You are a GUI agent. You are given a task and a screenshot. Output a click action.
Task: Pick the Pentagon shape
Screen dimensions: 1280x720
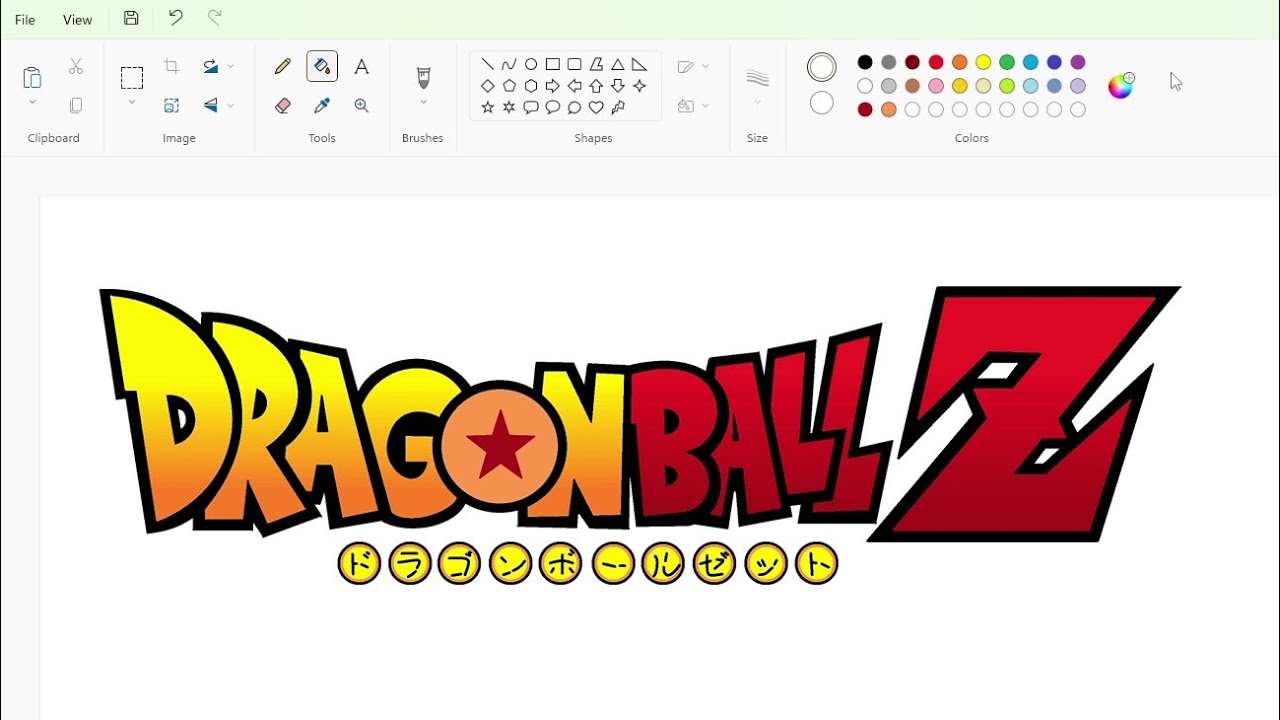pyautogui.click(x=509, y=86)
